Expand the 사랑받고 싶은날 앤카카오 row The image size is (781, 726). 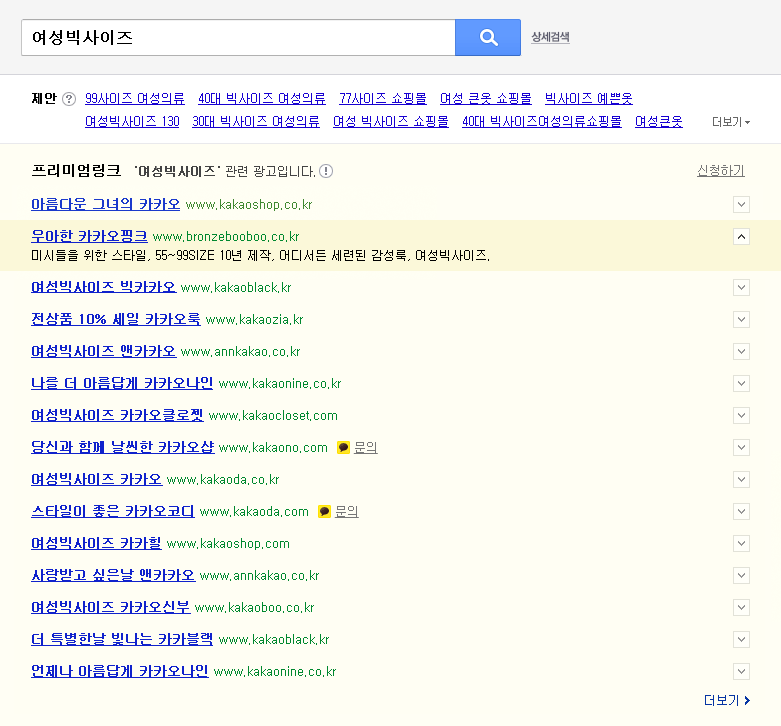pyautogui.click(x=741, y=576)
